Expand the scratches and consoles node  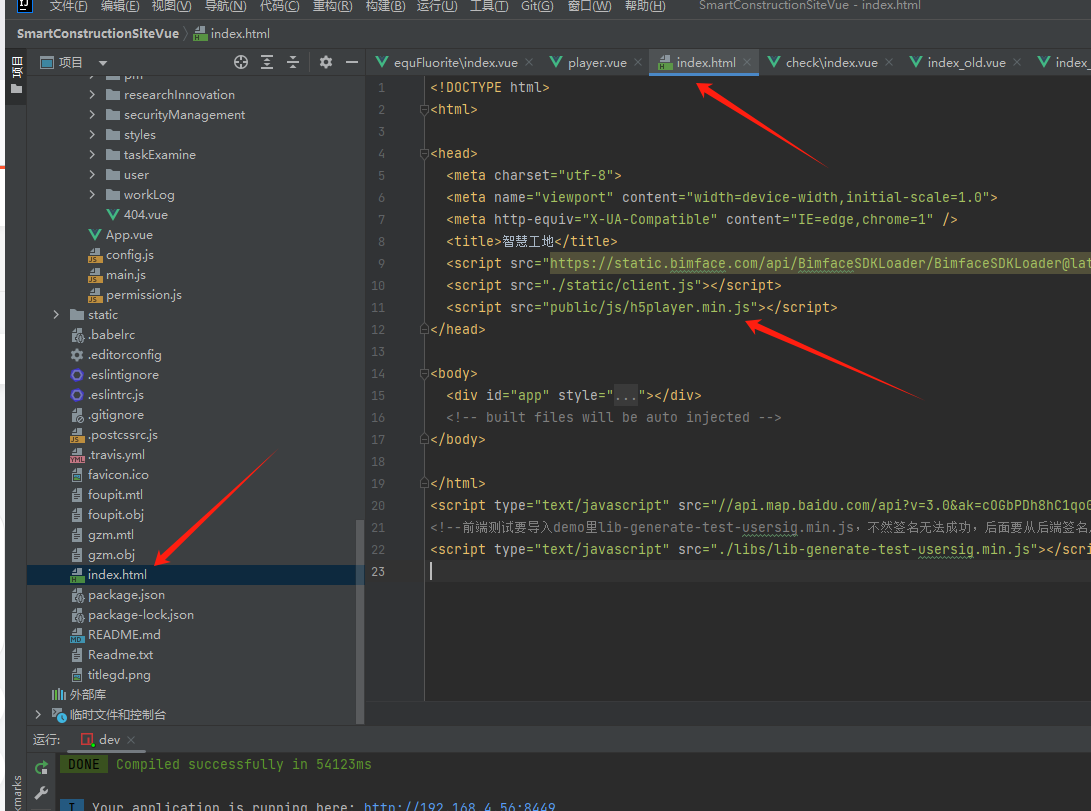38,715
